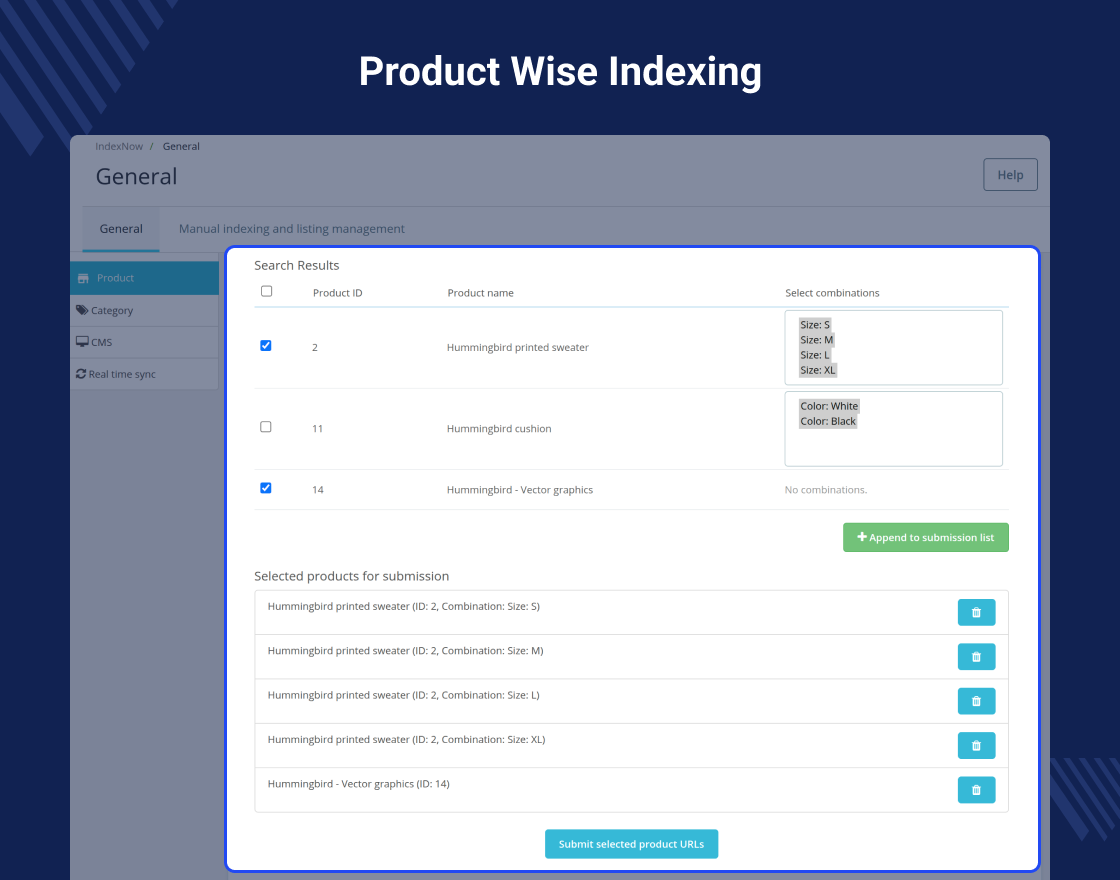
Task: Check the Hummingbird cushion checkbox
Action: pos(266,426)
